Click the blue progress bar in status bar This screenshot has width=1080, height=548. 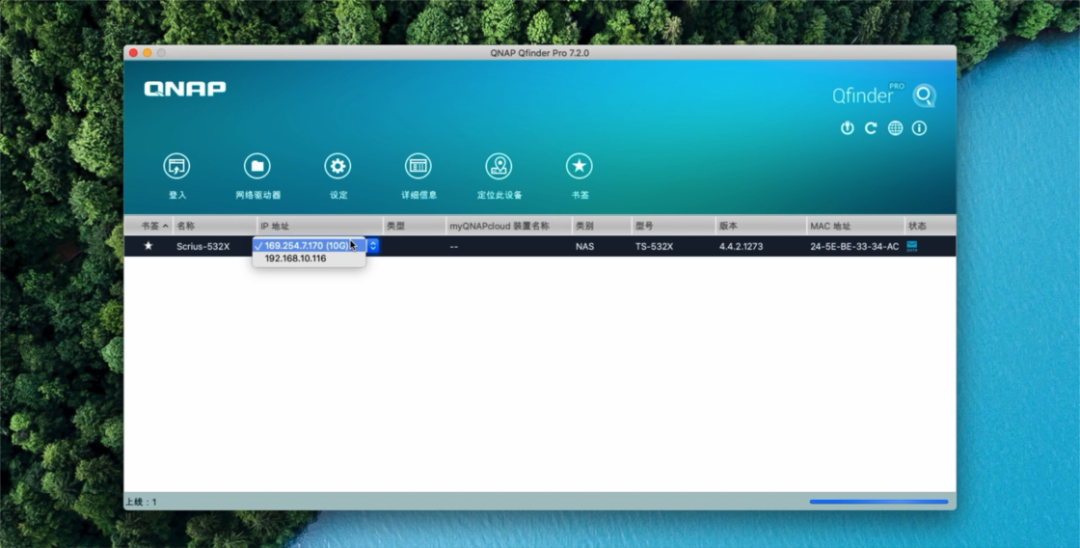(879, 502)
